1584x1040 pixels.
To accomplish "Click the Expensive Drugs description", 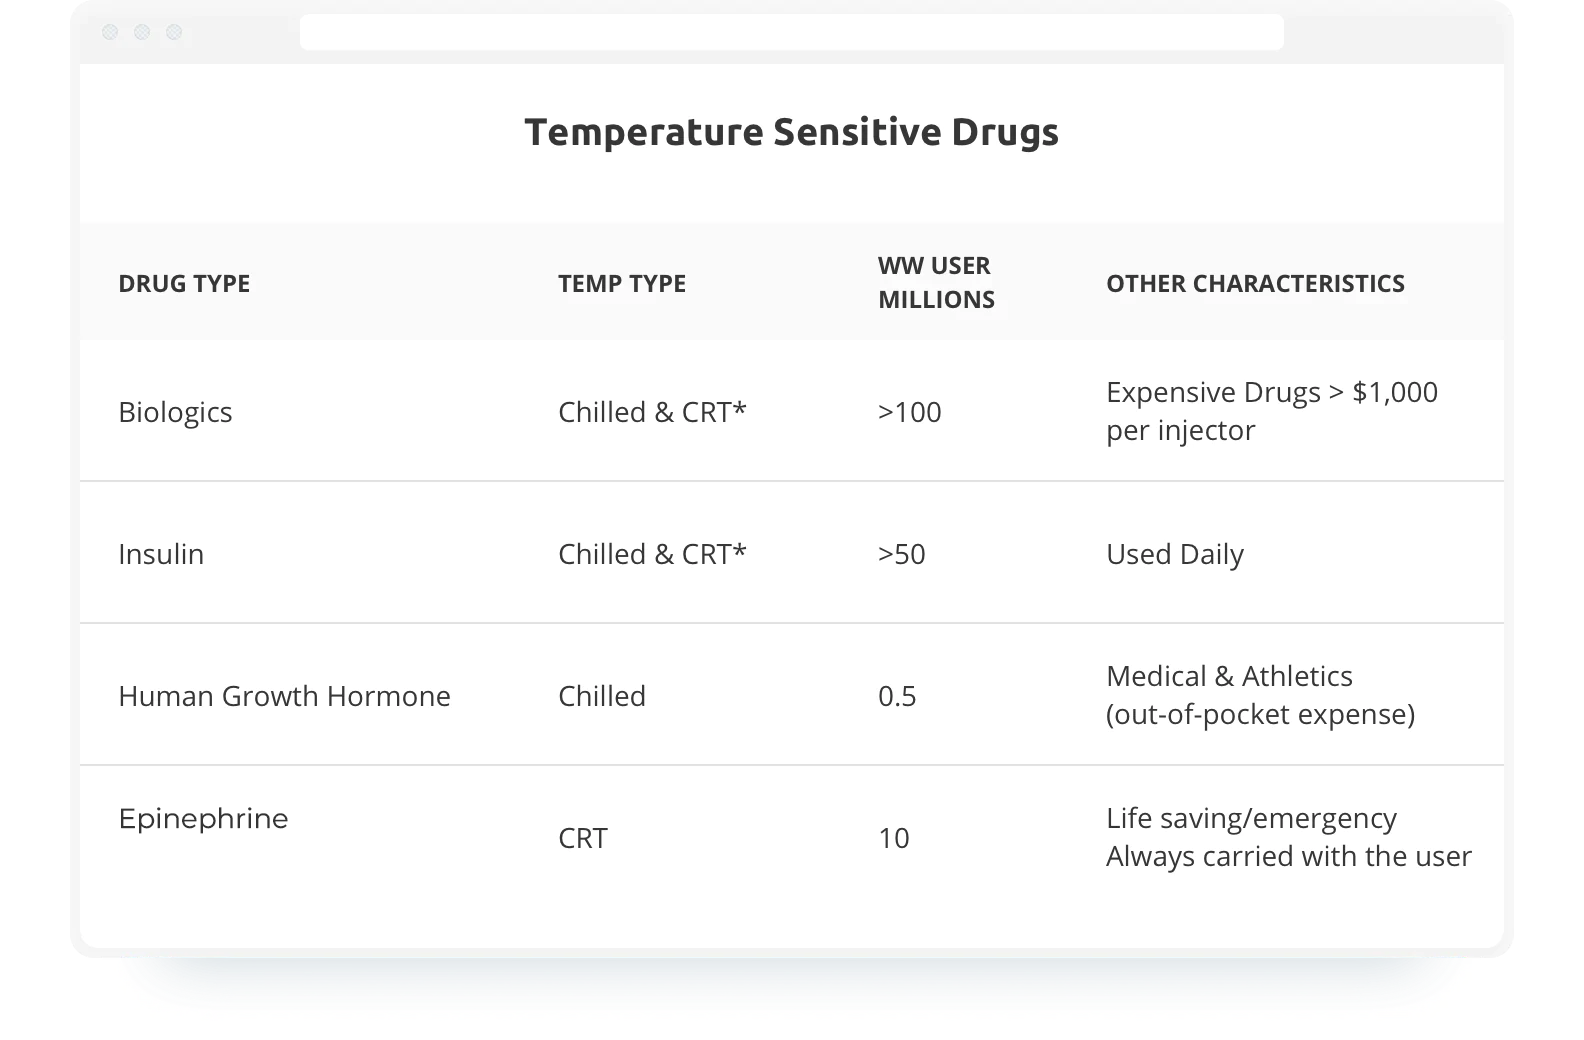I will click(1271, 411).
